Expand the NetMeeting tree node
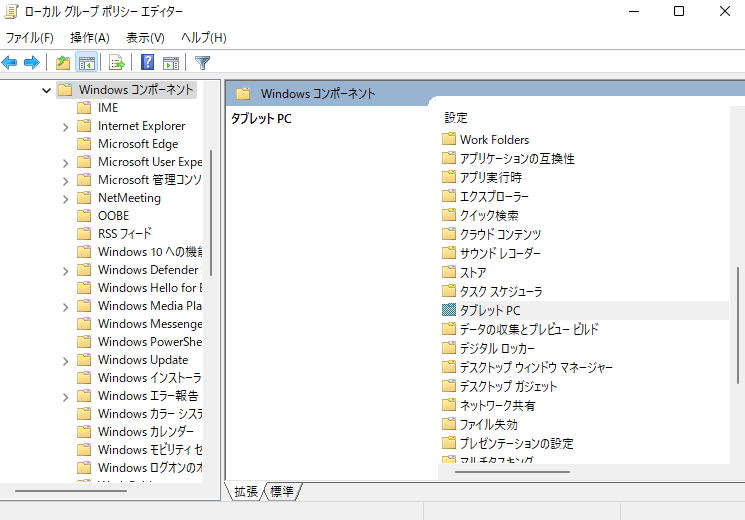The image size is (745, 520). click(66, 199)
